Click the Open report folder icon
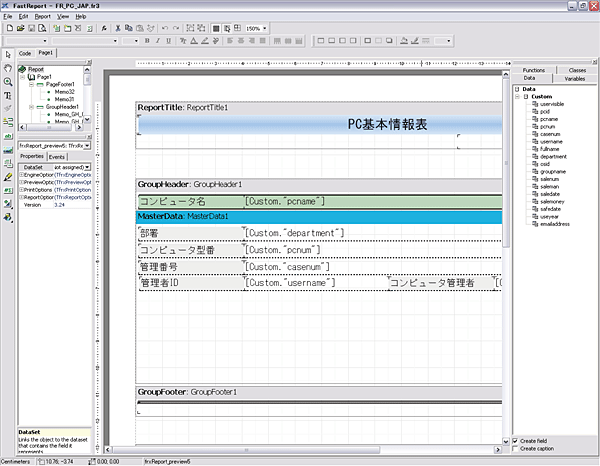Viewport: 600px width, 466px height. pyautogui.click(x=20, y=28)
